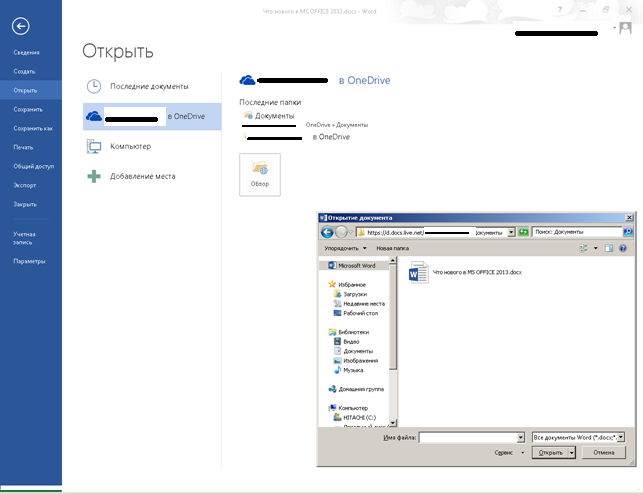Click navigation pane scroll down arrow
643x494 pixels.
pos(392,423)
